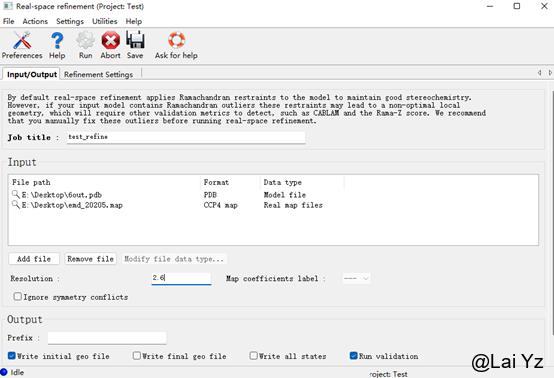This screenshot has height=378, width=554.
Task: Click the Add file button
Action: pos(34,259)
